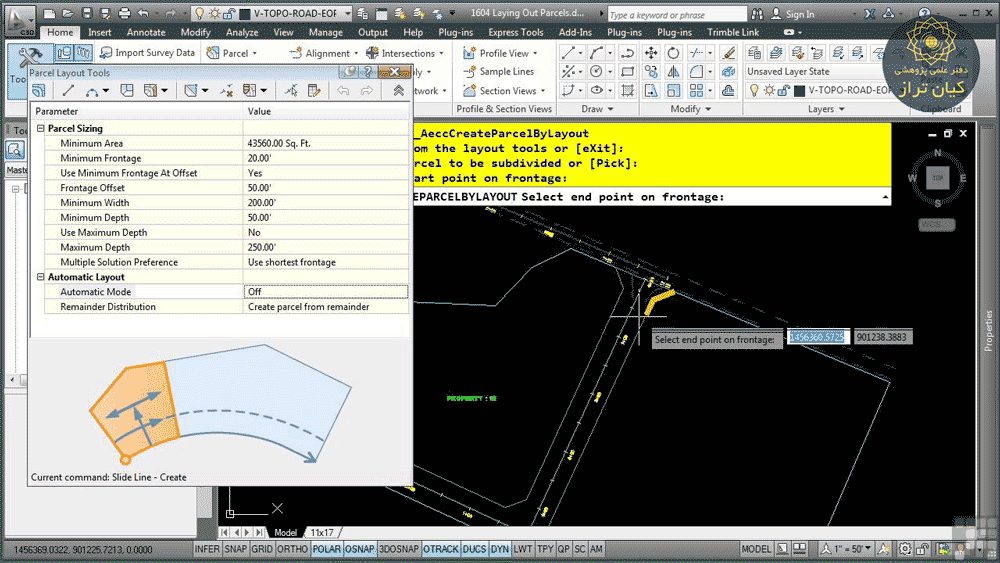Viewport: 1000px width, 563px height.
Task: Click the Workspace Switching gear in the status bar
Action: [904, 549]
